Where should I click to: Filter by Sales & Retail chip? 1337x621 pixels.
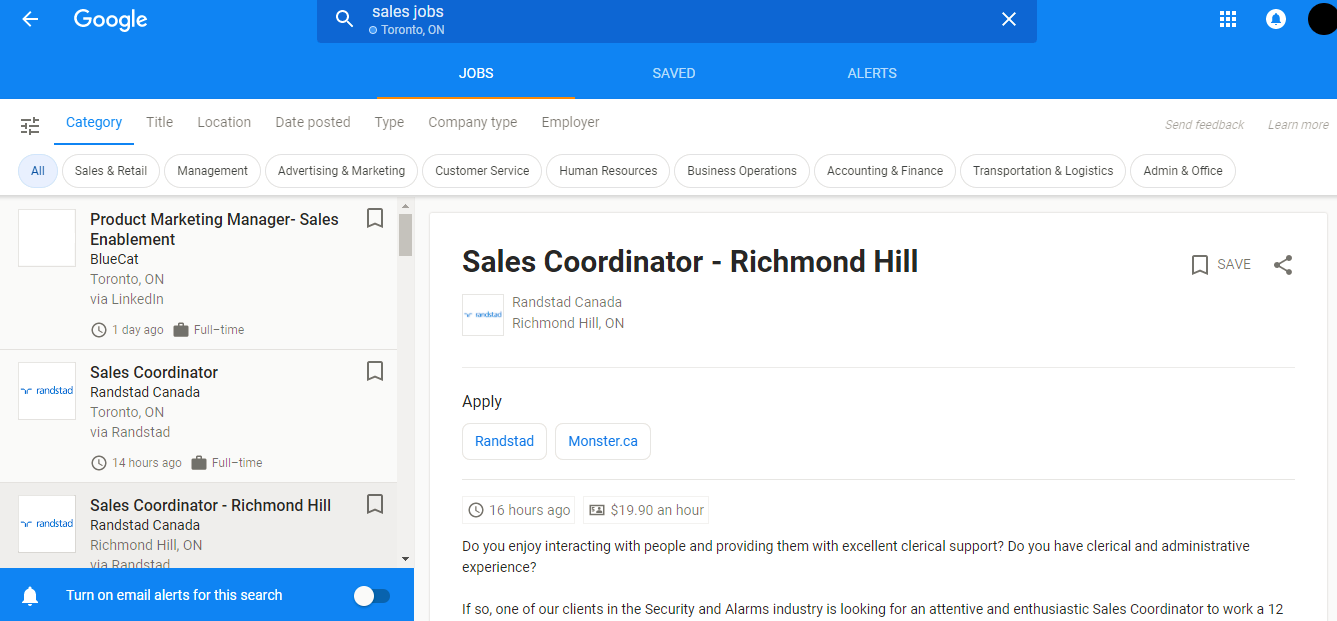tap(111, 171)
